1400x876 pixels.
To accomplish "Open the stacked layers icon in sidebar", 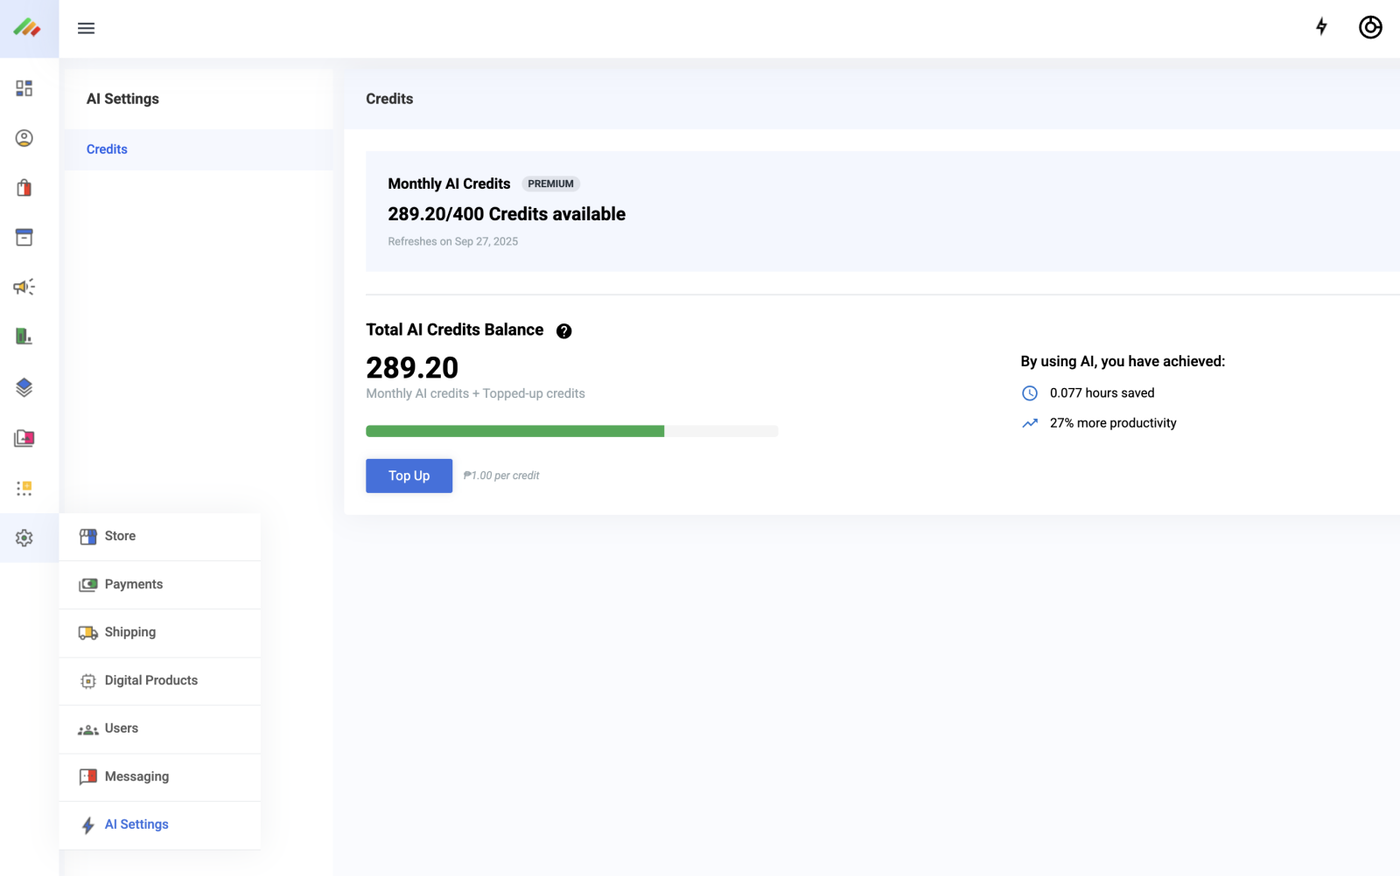I will pos(24,387).
